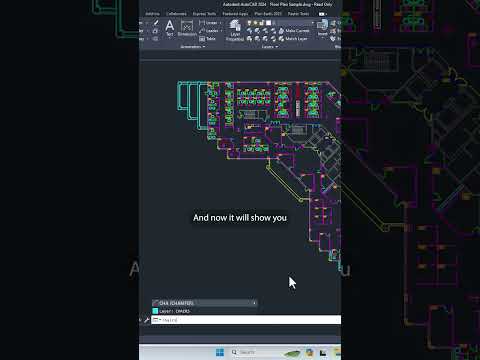Click the layer Isolate icon in Layers panel

click(257, 31)
